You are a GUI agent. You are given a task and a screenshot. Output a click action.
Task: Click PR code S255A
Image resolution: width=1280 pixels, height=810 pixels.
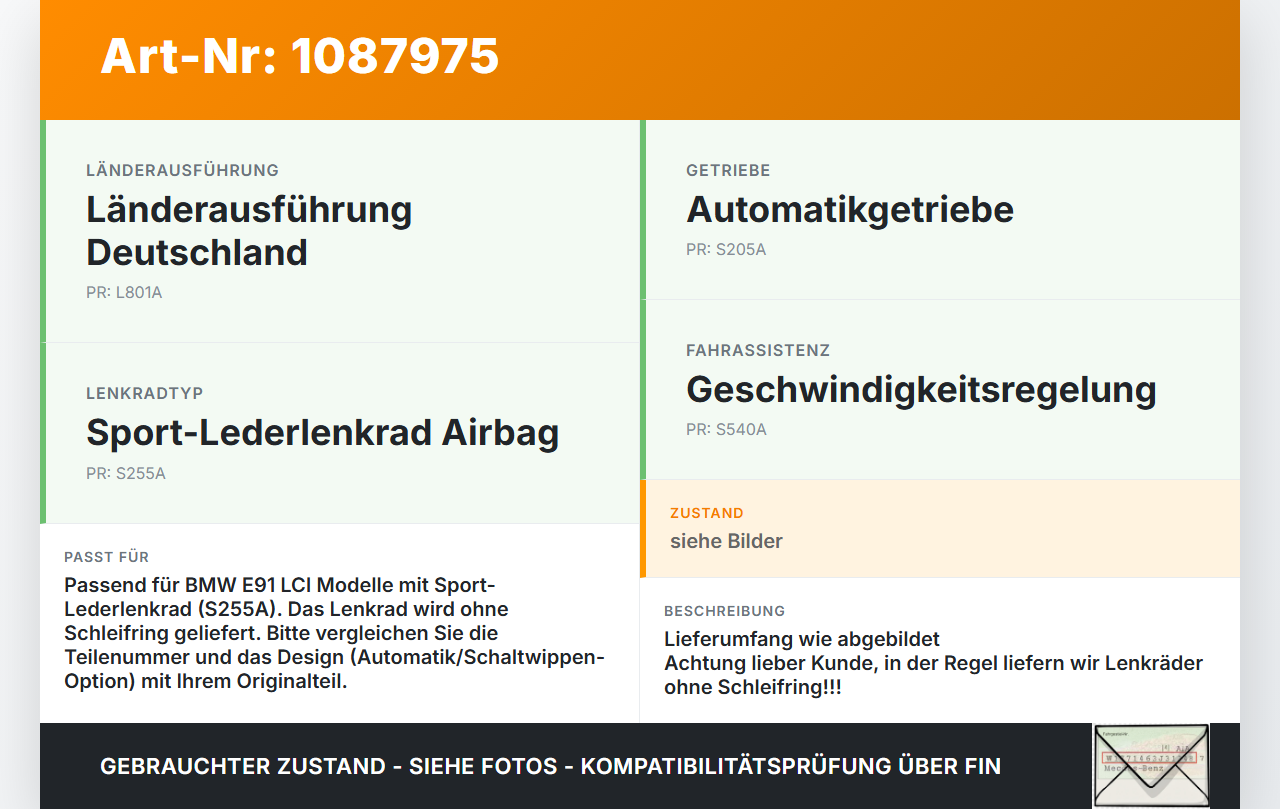coord(126,474)
